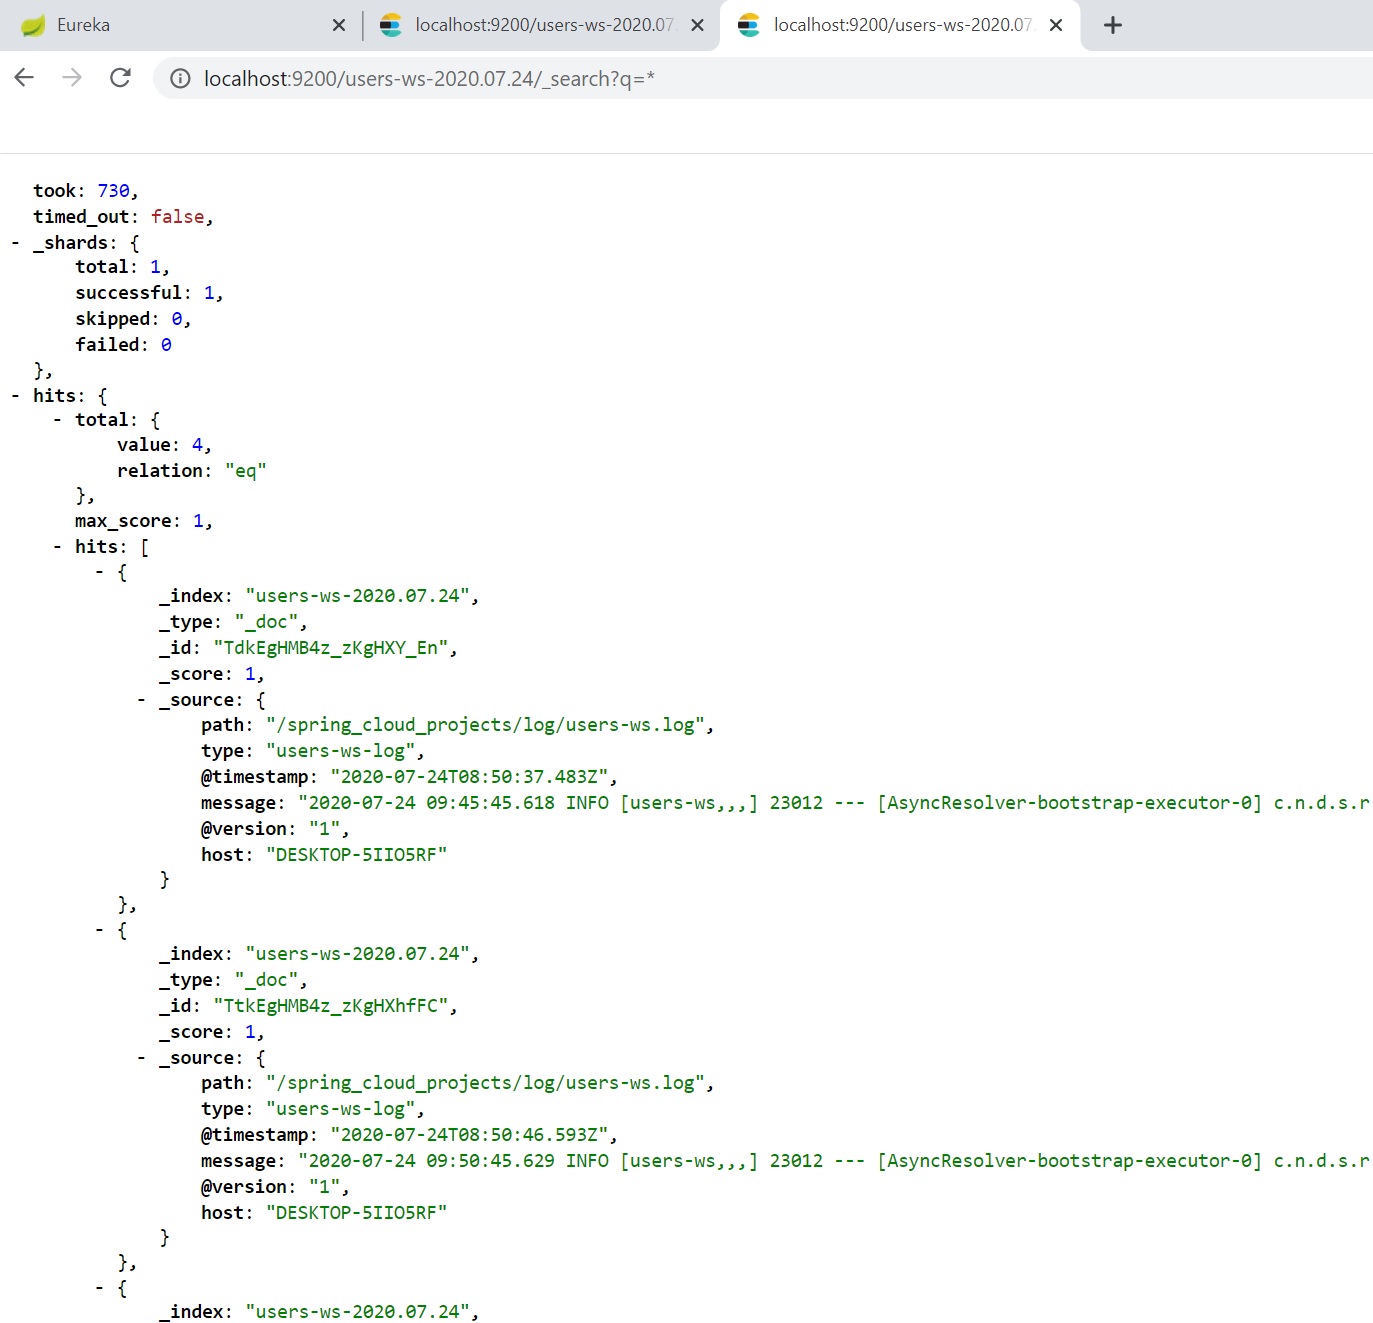Screen dimensions: 1373x1323
Task: Collapse the nested hits array
Action: 57,547
